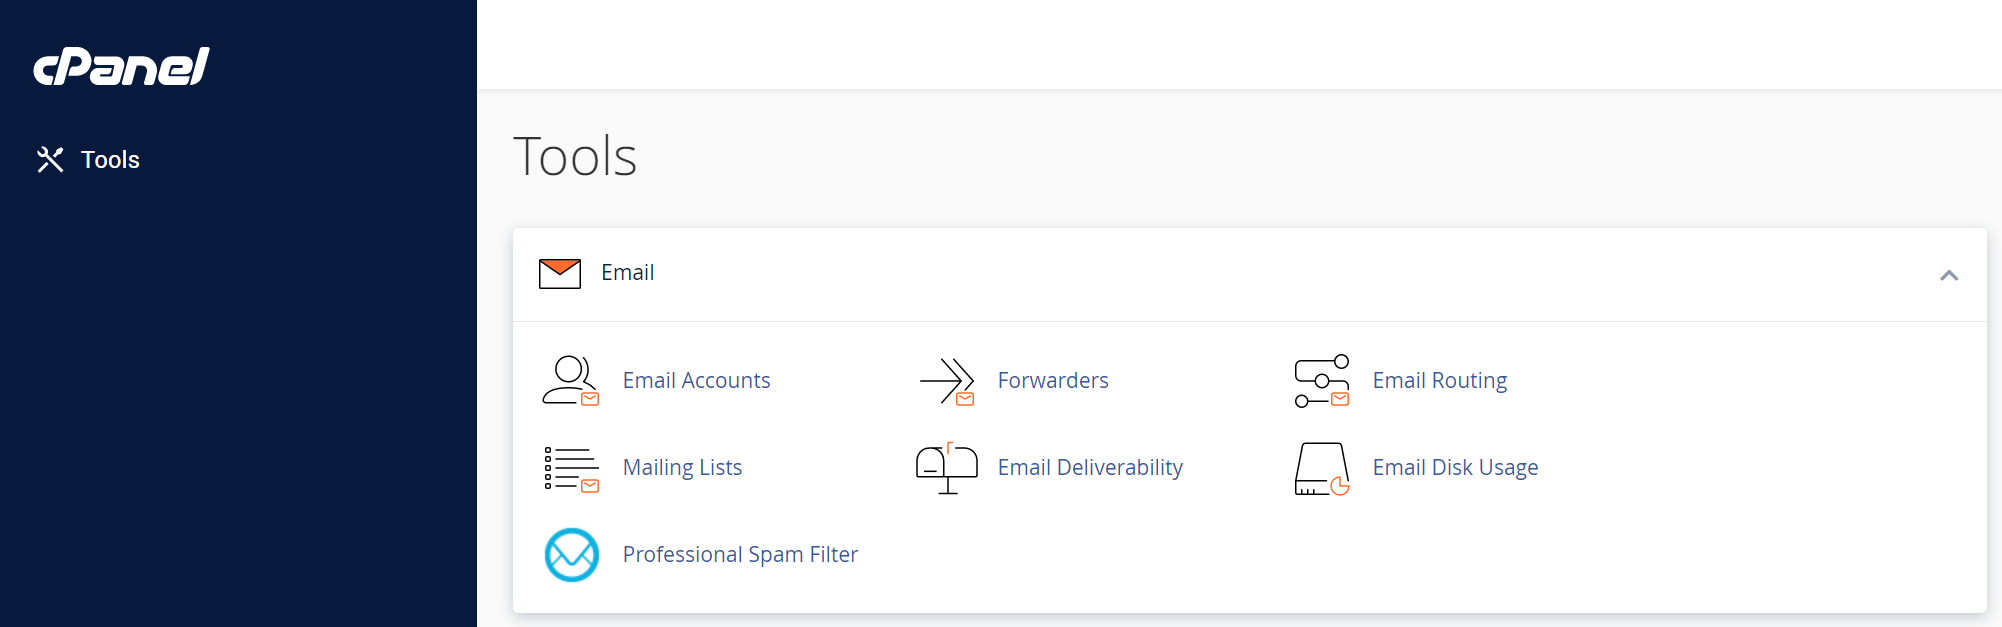The height and width of the screenshot is (627, 2002).
Task: Click the Email Deliverability mailbox icon
Action: click(947, 468)
